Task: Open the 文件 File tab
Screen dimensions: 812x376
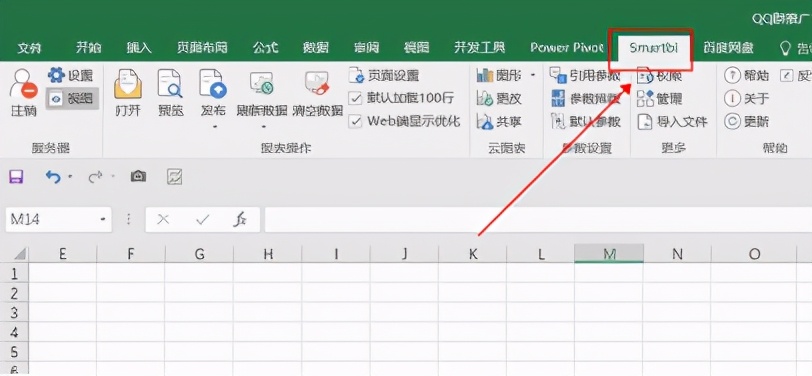Action: 29,48
